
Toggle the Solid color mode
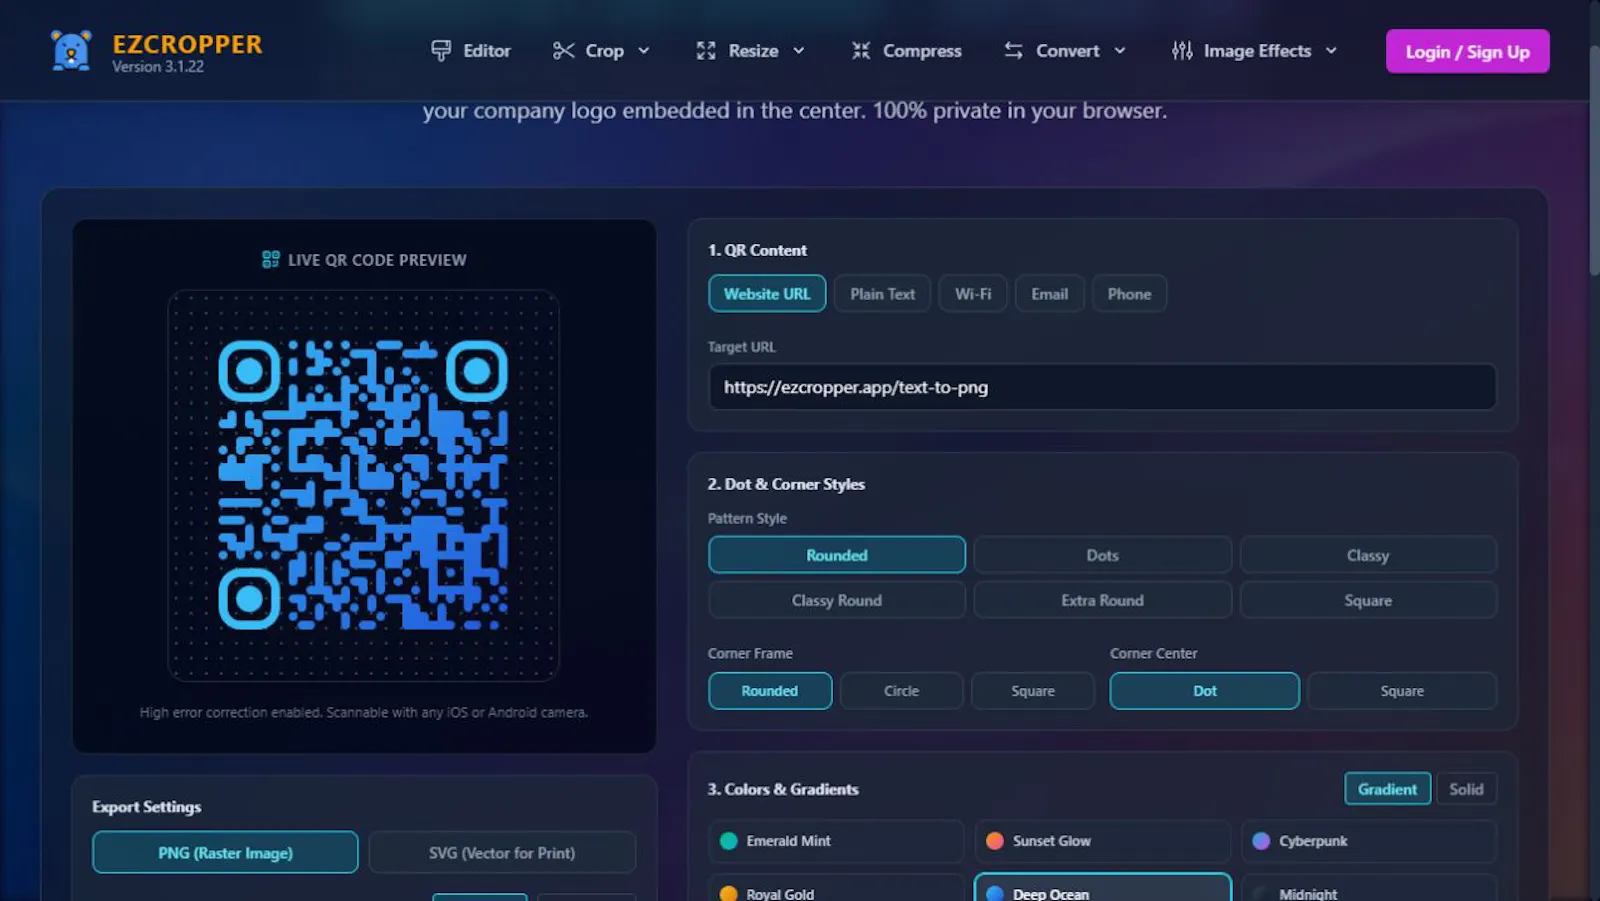1466,789
